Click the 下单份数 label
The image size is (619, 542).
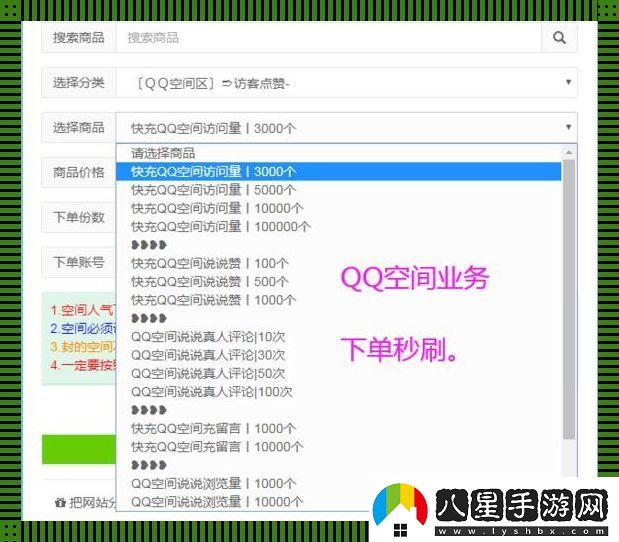coord(79,217)
